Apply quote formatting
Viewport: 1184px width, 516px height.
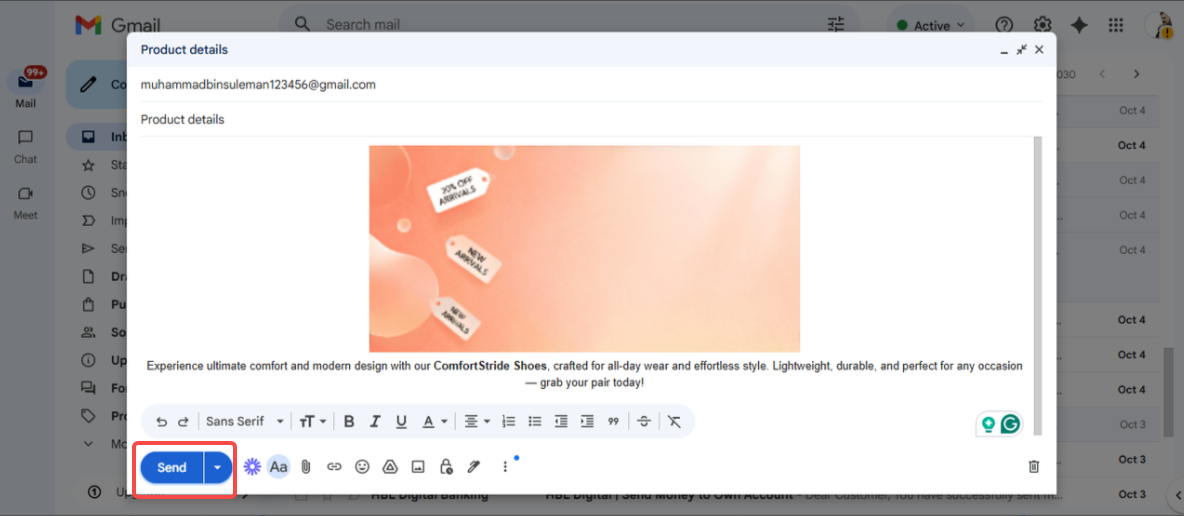pos(613,422)
